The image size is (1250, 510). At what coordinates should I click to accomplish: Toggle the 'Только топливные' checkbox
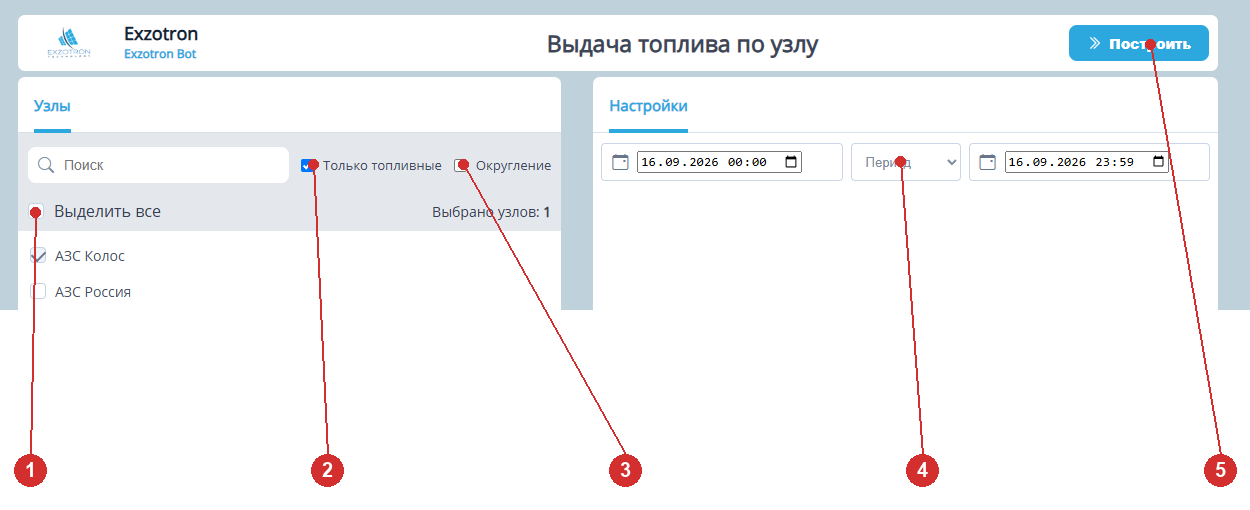point(308,165)
